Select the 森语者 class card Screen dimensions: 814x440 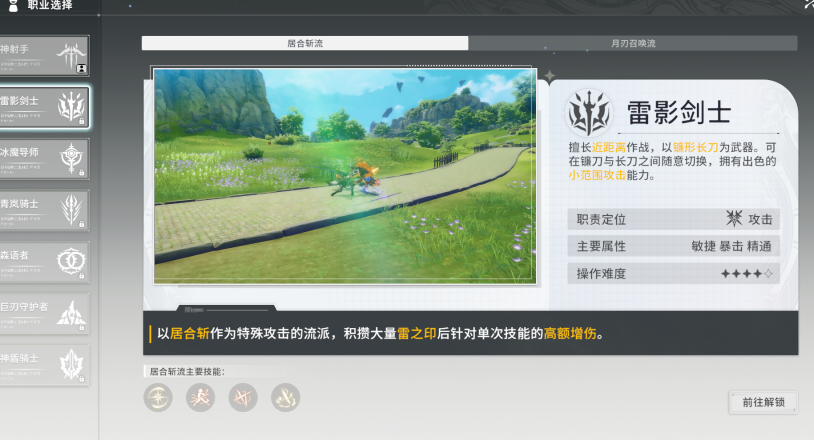44,262
